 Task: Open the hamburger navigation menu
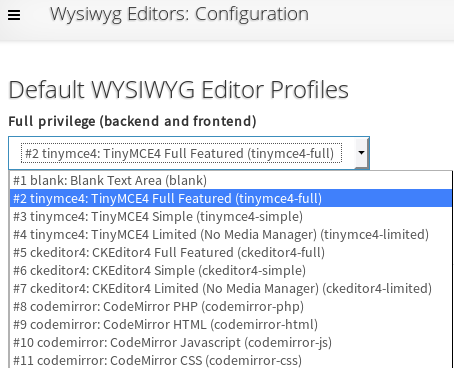point(14,15)
